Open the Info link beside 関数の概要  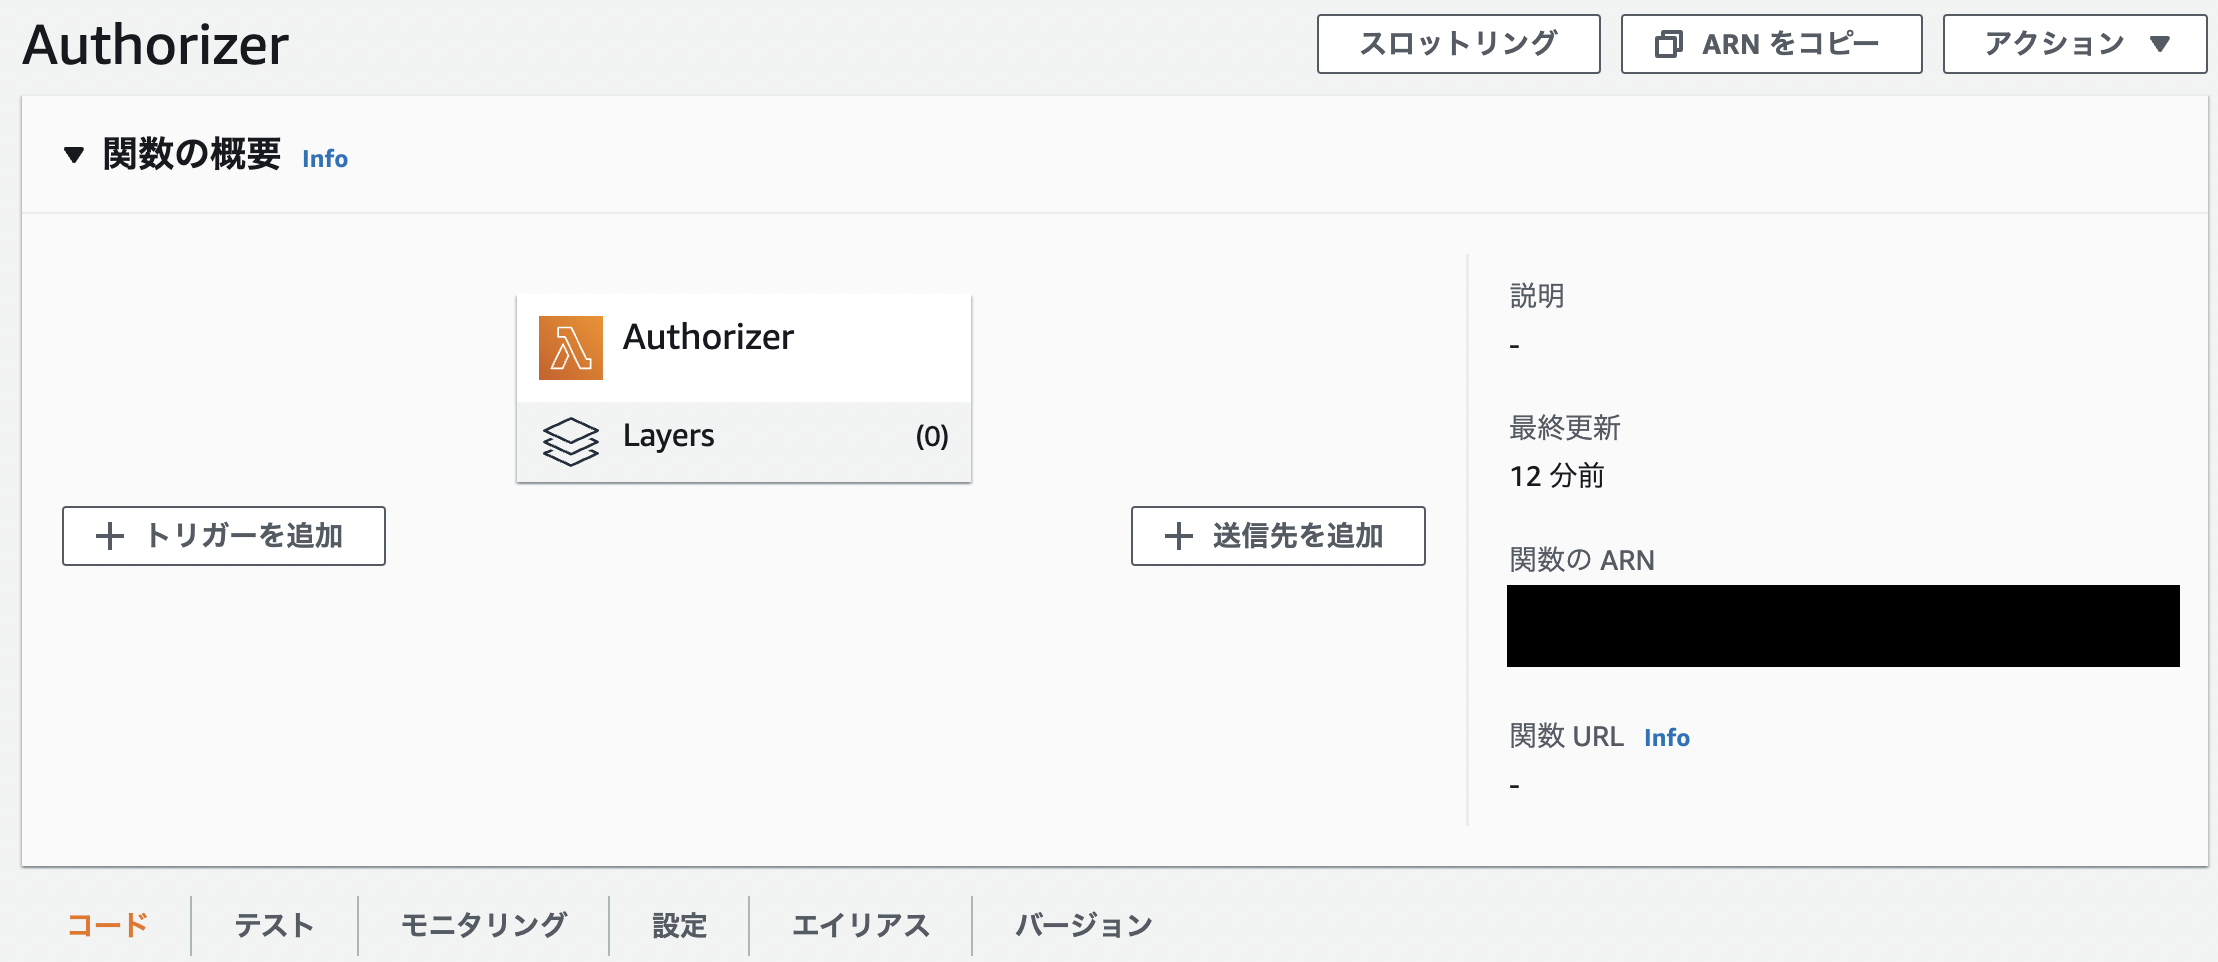[x=323, y=158]
